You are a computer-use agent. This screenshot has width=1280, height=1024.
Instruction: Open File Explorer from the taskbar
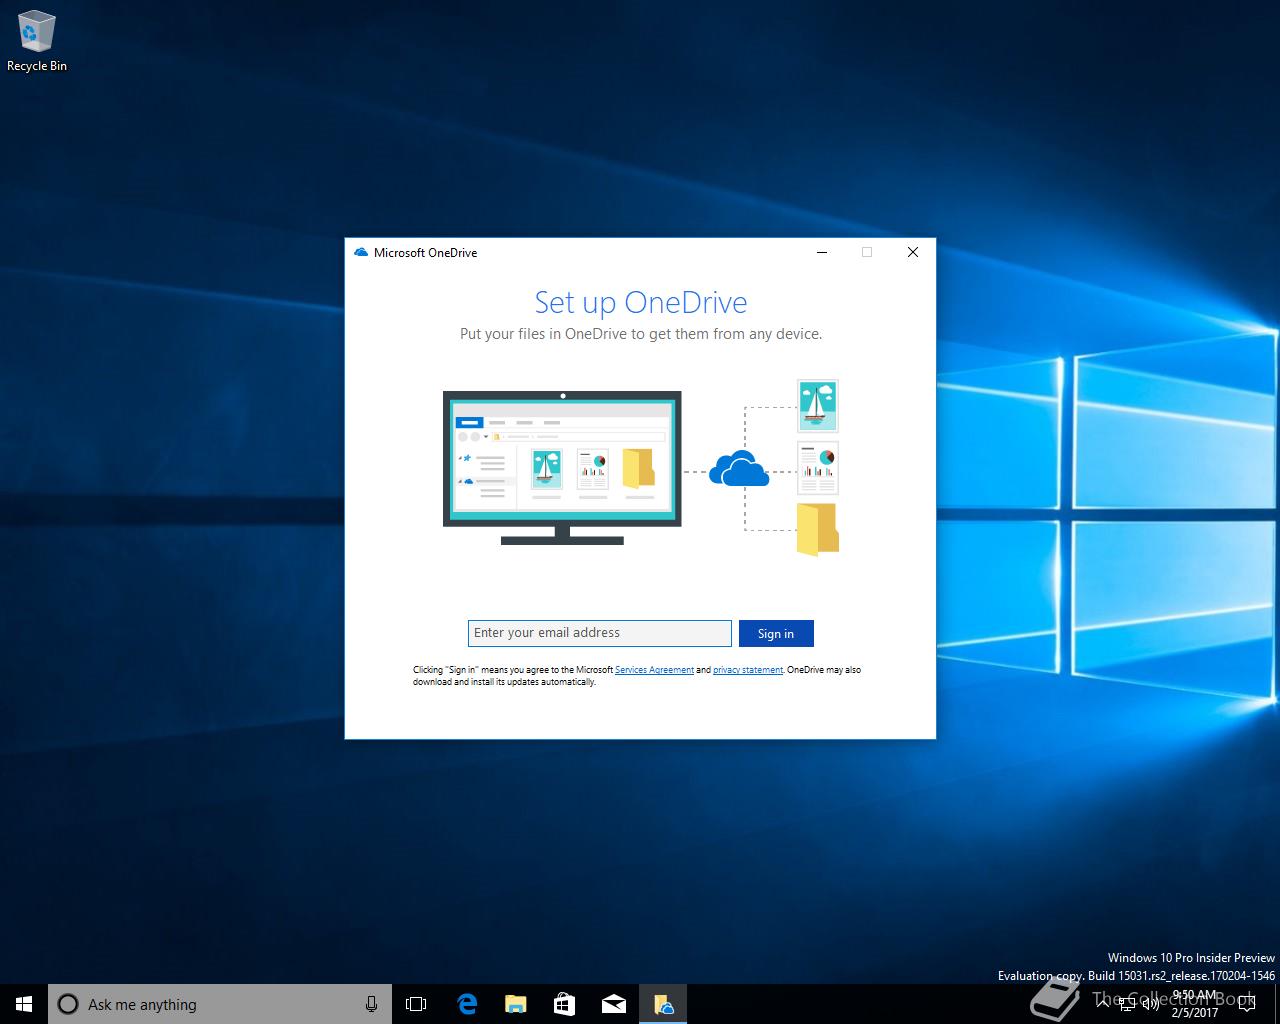(x=515, y=1004)
